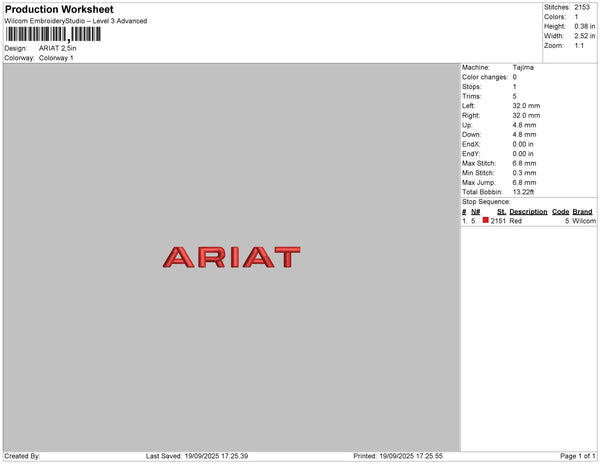The width and height of the screenshot is (600, 464).
Task: Click the ARIAT embroidery design preview
Action: point(232,257)
